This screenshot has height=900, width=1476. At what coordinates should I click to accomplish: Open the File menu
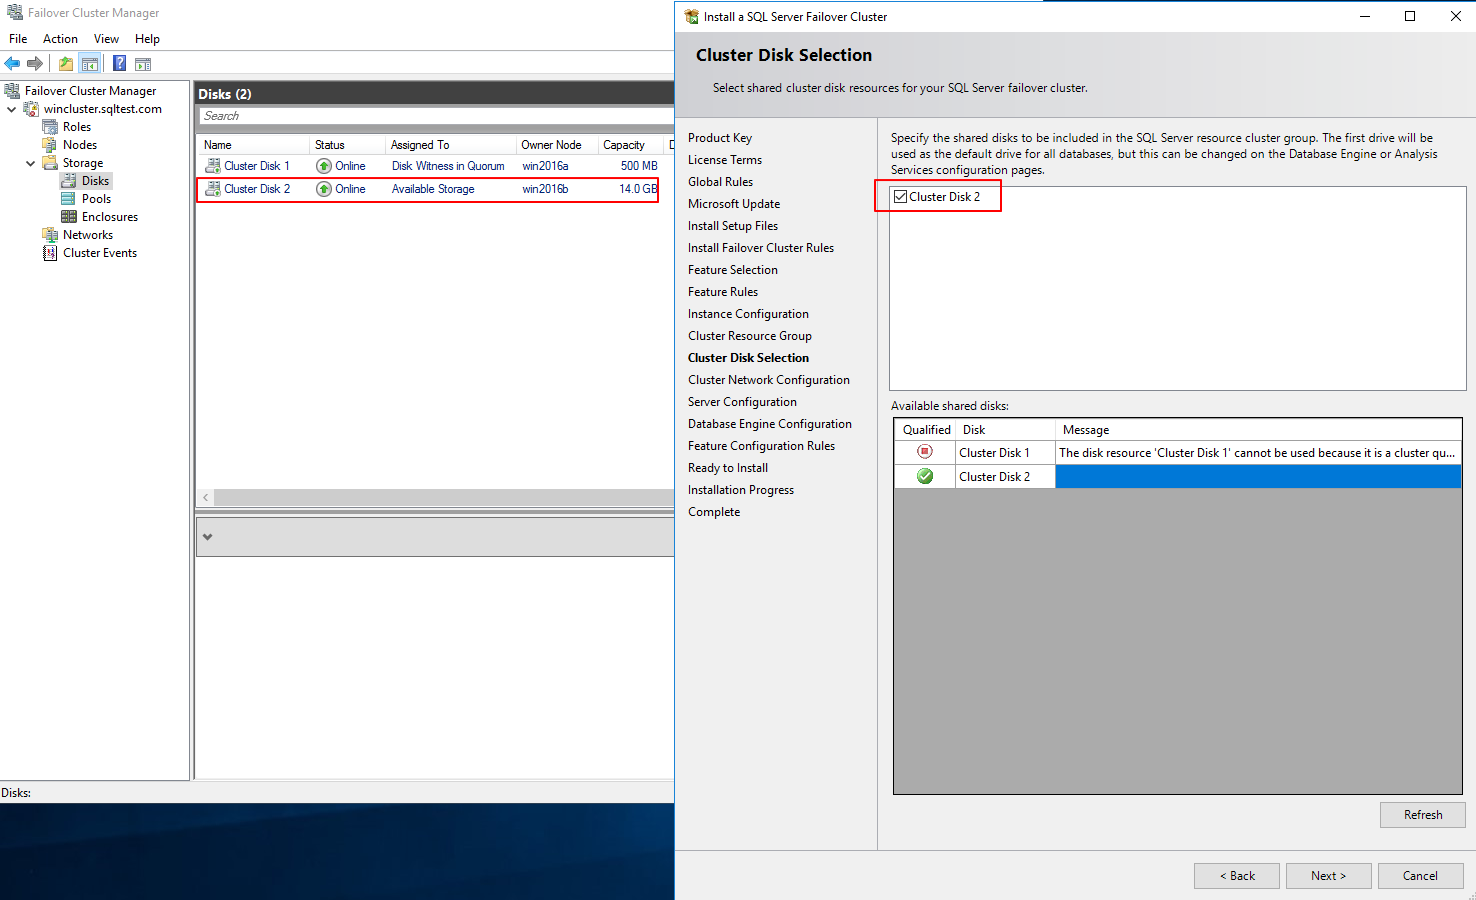pyautogui.click(x=18, y=39)
